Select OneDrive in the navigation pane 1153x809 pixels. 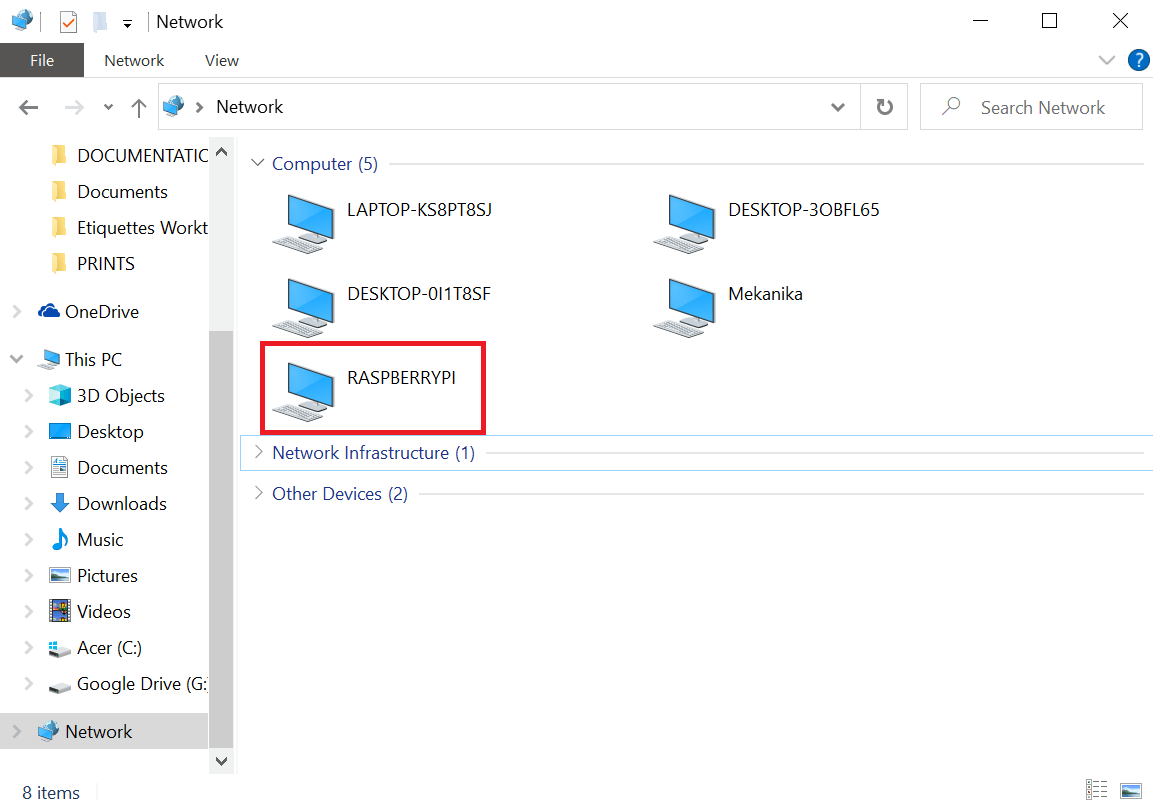89,312
